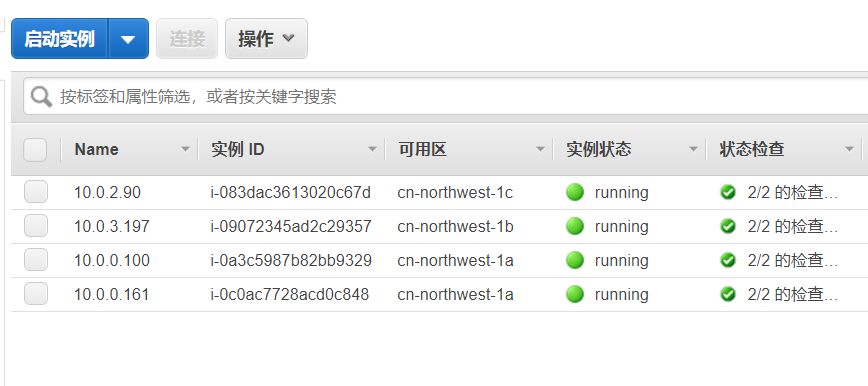868x386 pixels.
Task: Open the 实例状态 column filter arrow
Action: 693,150
